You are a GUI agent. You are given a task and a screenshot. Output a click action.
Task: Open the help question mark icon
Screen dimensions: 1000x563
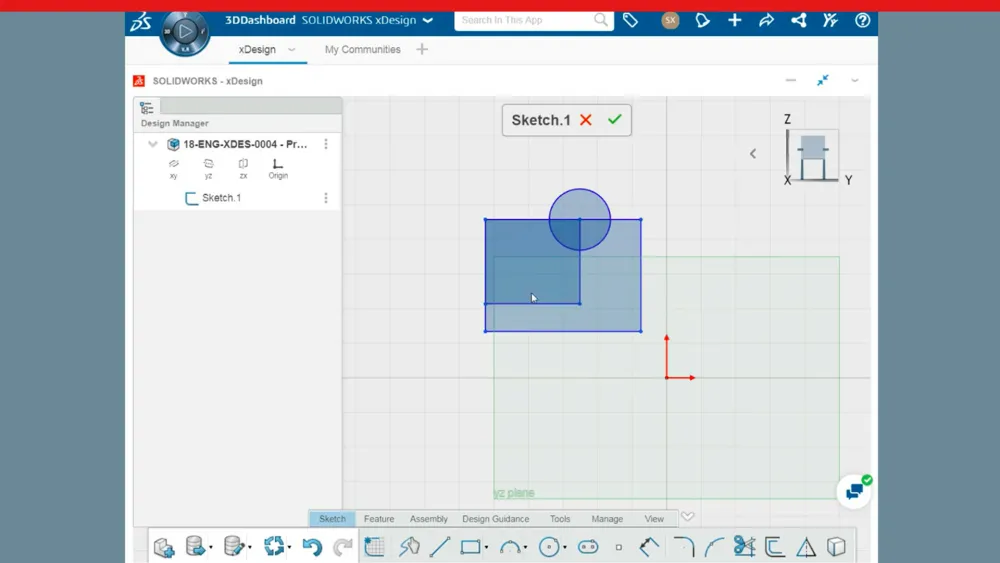(862, 20)
